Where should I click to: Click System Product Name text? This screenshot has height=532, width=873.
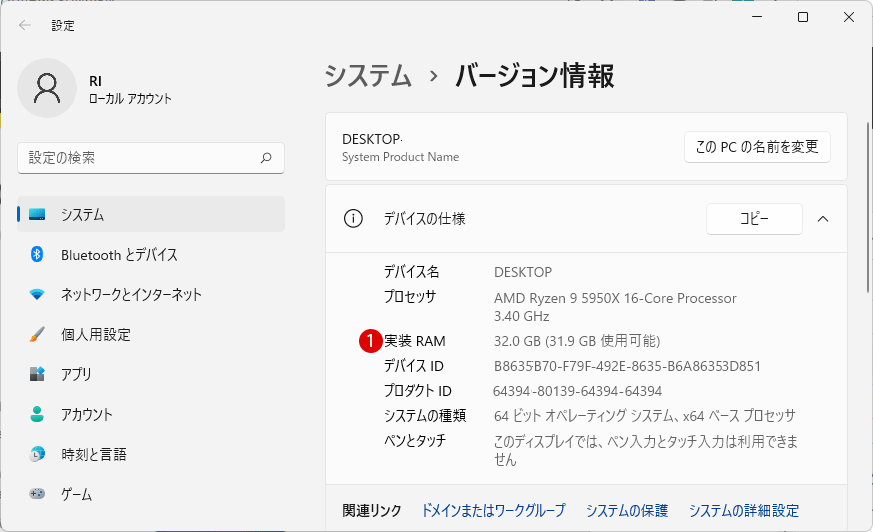400,157
